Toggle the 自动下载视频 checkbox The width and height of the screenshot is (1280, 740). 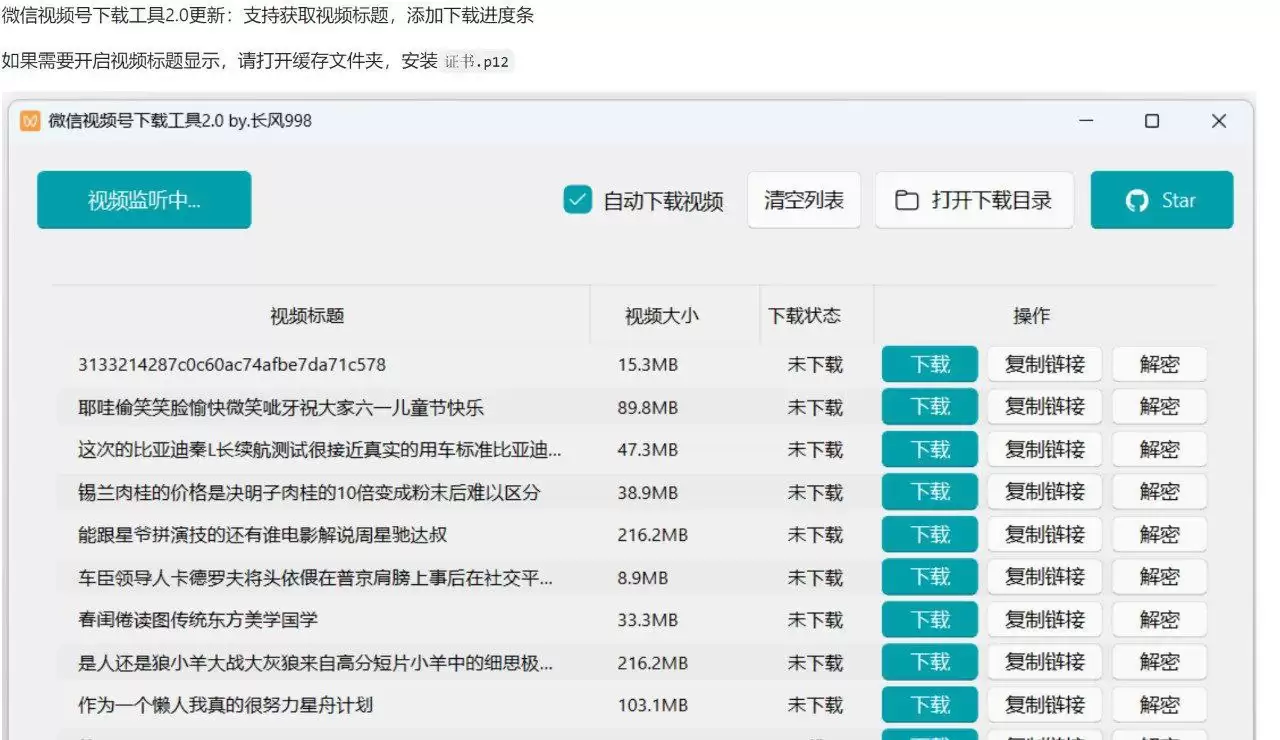pyautogui.click(x=577, y=199)
